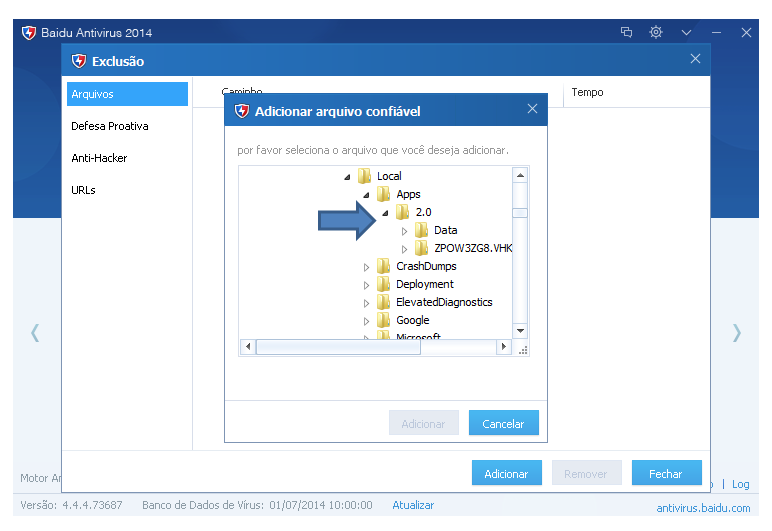
Task: Click the tree scroll left arrow
Action: (248, 346)
